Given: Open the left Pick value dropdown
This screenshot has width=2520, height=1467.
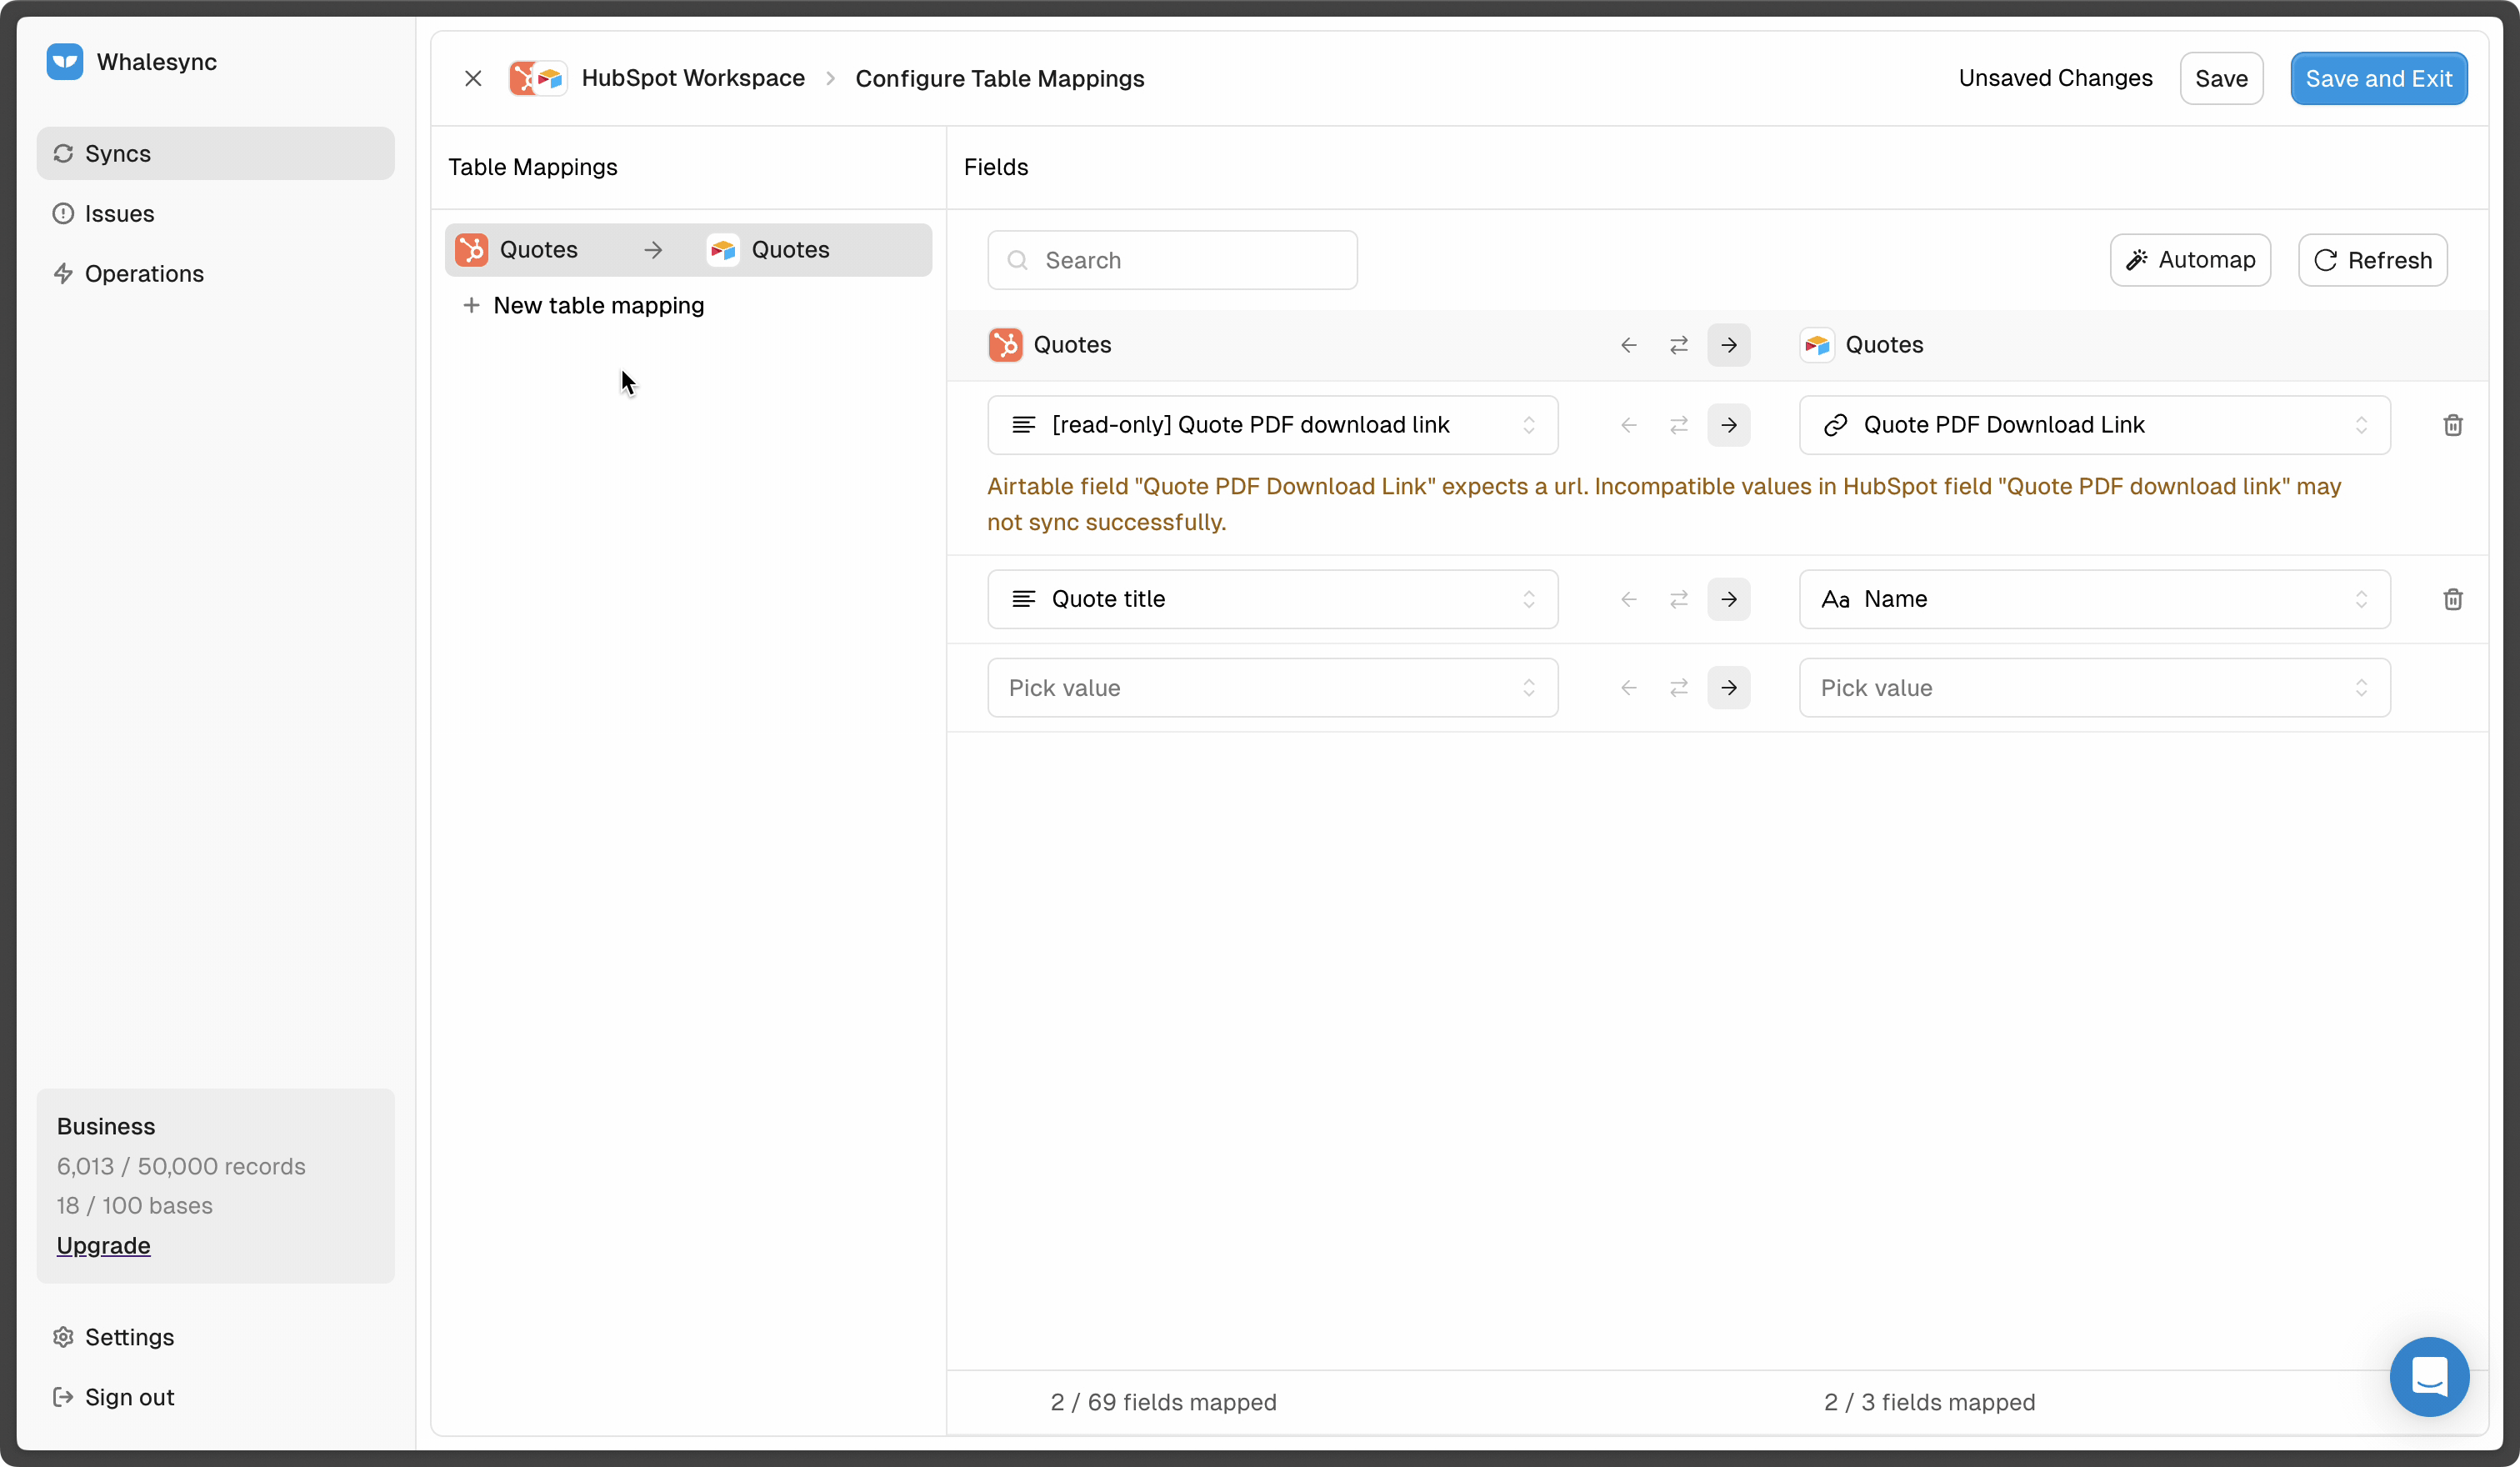Looking at the screenshot, I should tap(1272, 688).
